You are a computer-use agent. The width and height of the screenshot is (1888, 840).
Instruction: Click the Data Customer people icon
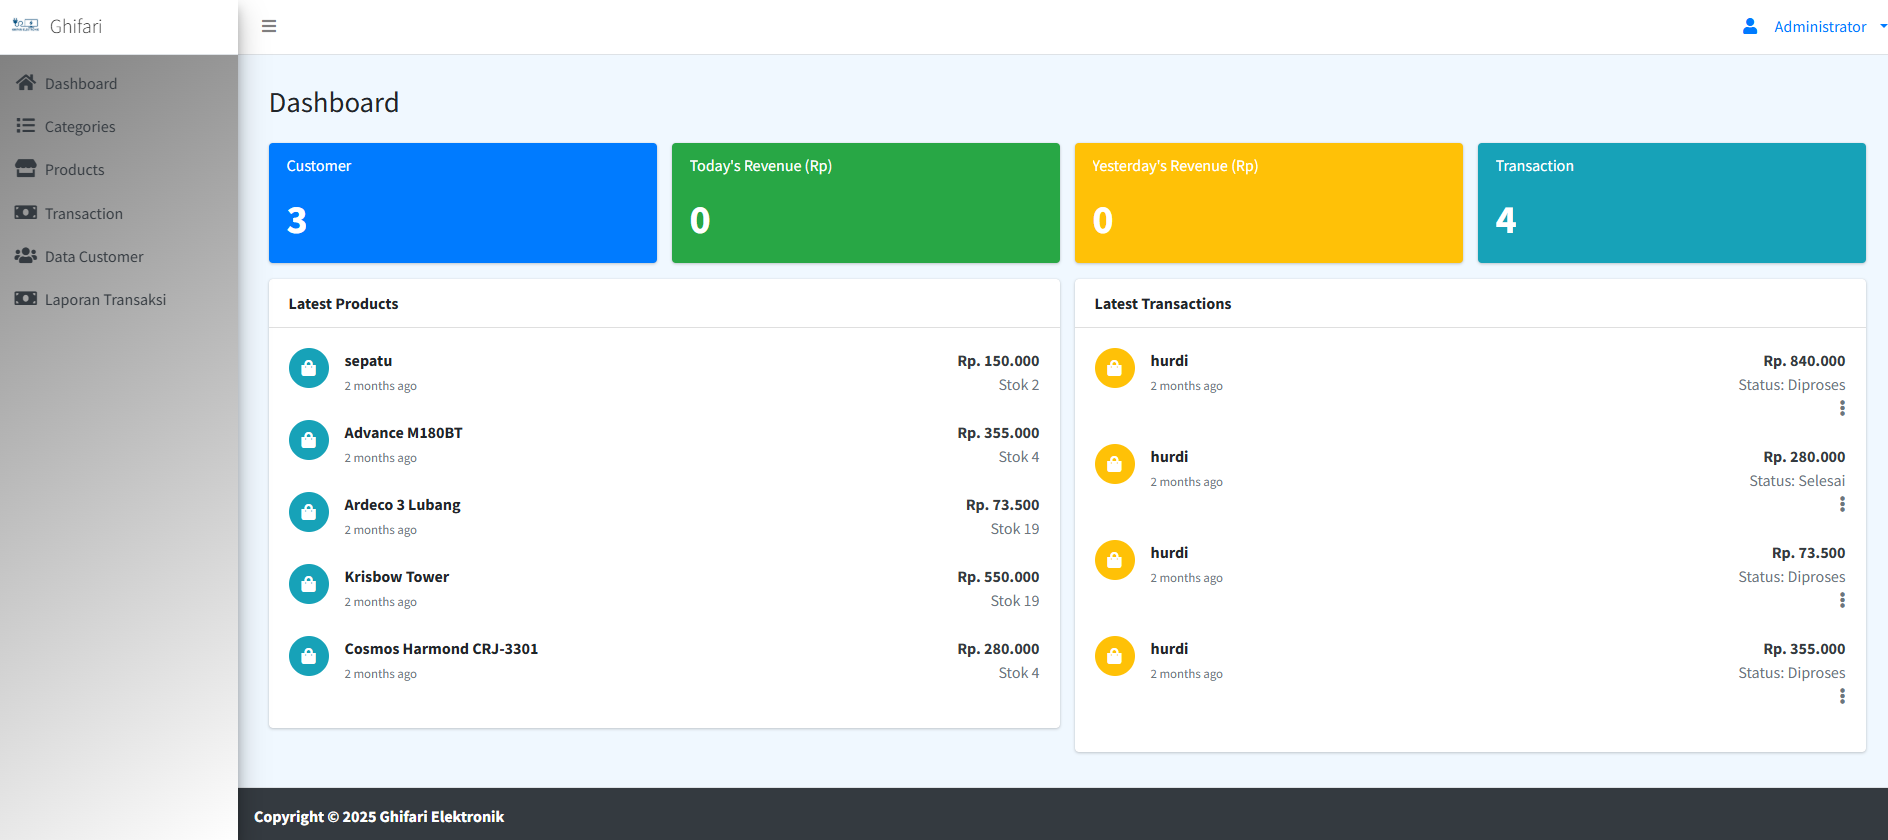click(x=26, y=256)
